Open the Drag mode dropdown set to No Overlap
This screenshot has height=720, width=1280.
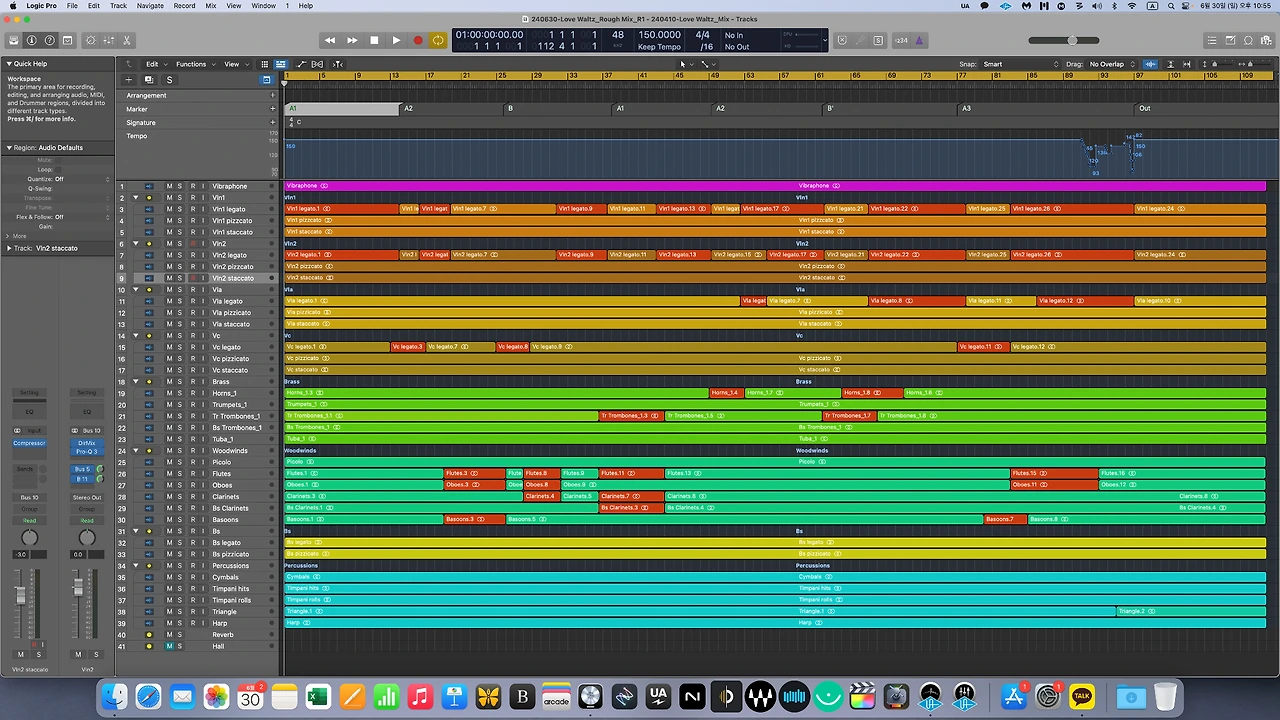[1112, 64]
